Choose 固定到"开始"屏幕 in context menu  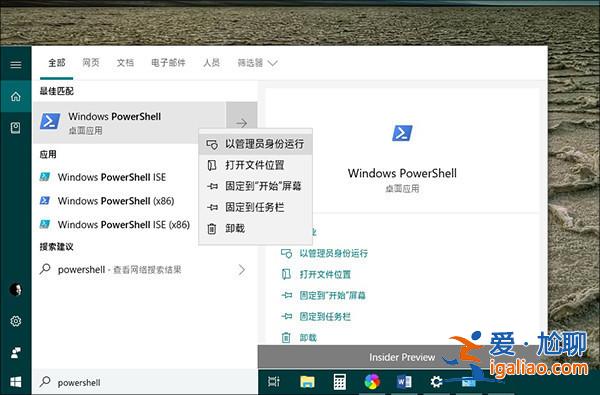pyautogui.click(x=256, y=186)
